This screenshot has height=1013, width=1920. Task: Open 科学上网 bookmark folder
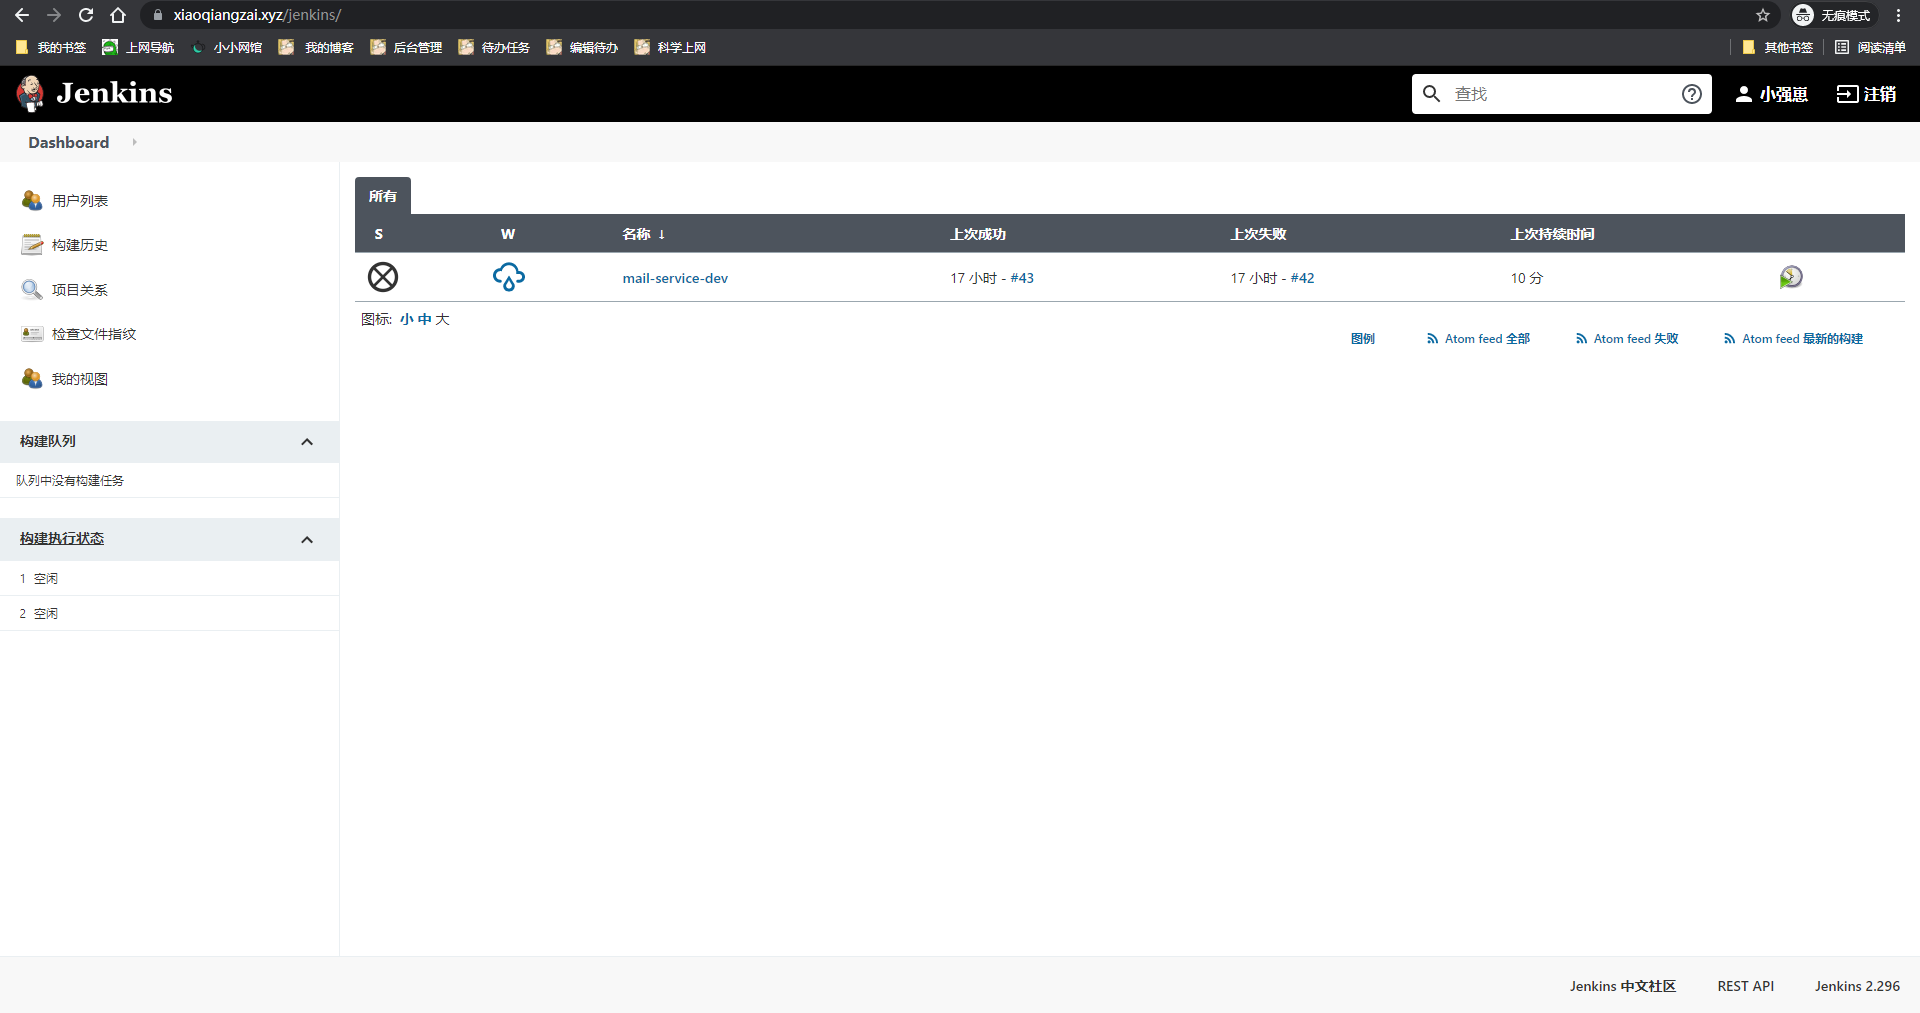pyautogui.click(x=670, y=47)
